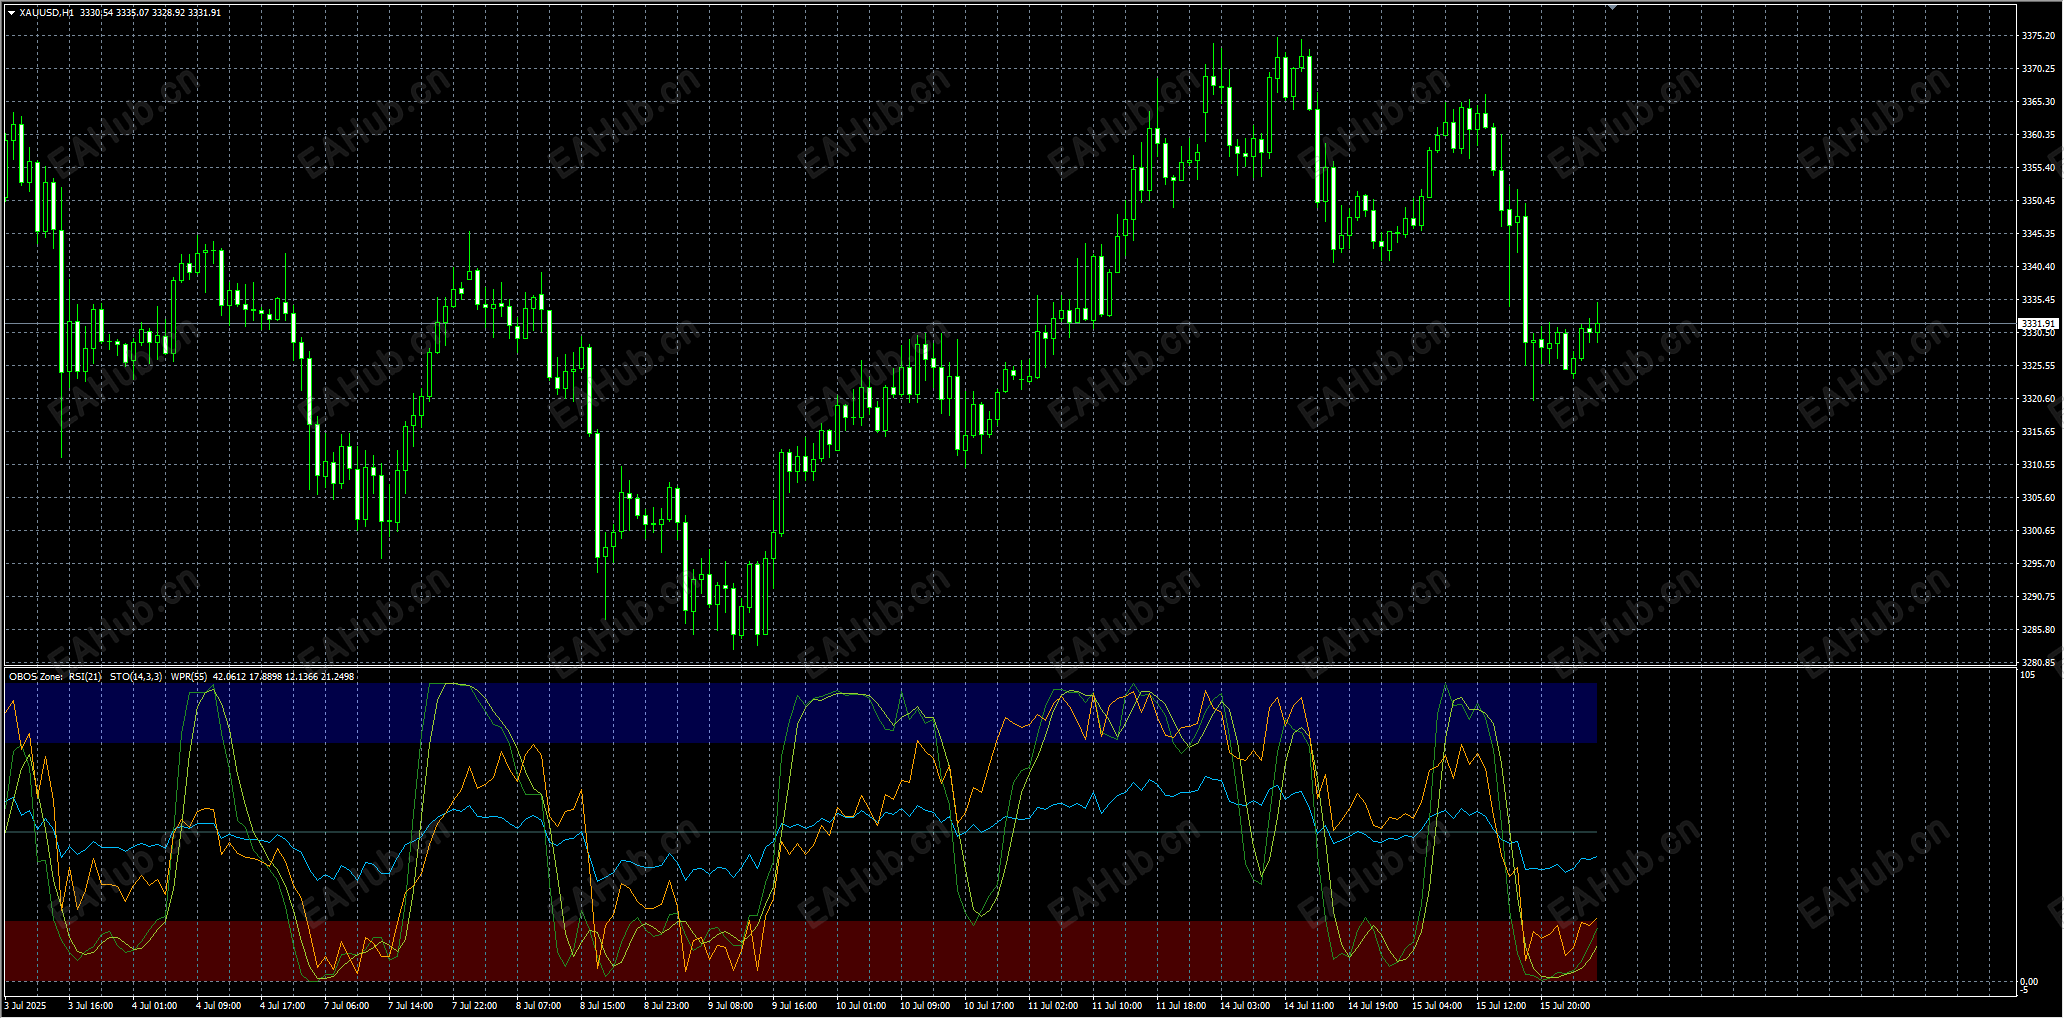Click the 3350.45 price scale label
This screenshot has height=1019, width=2064.
[2038, 201]
